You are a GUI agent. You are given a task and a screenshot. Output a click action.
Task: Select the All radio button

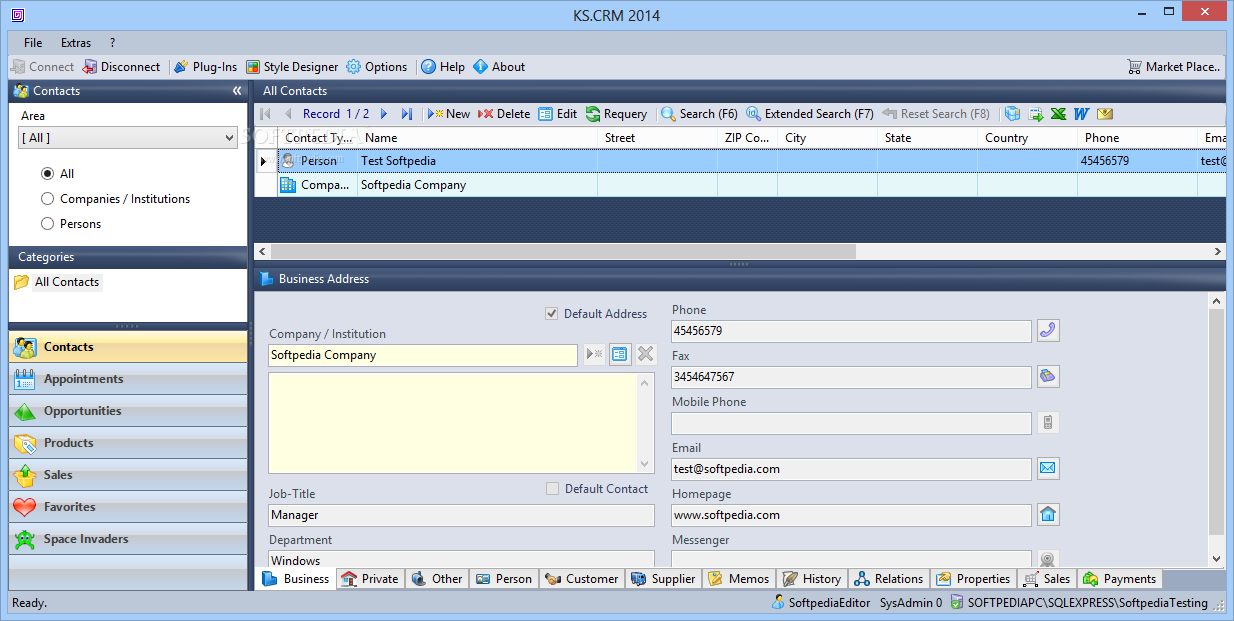pyautogui.click(x=47, y=173)
